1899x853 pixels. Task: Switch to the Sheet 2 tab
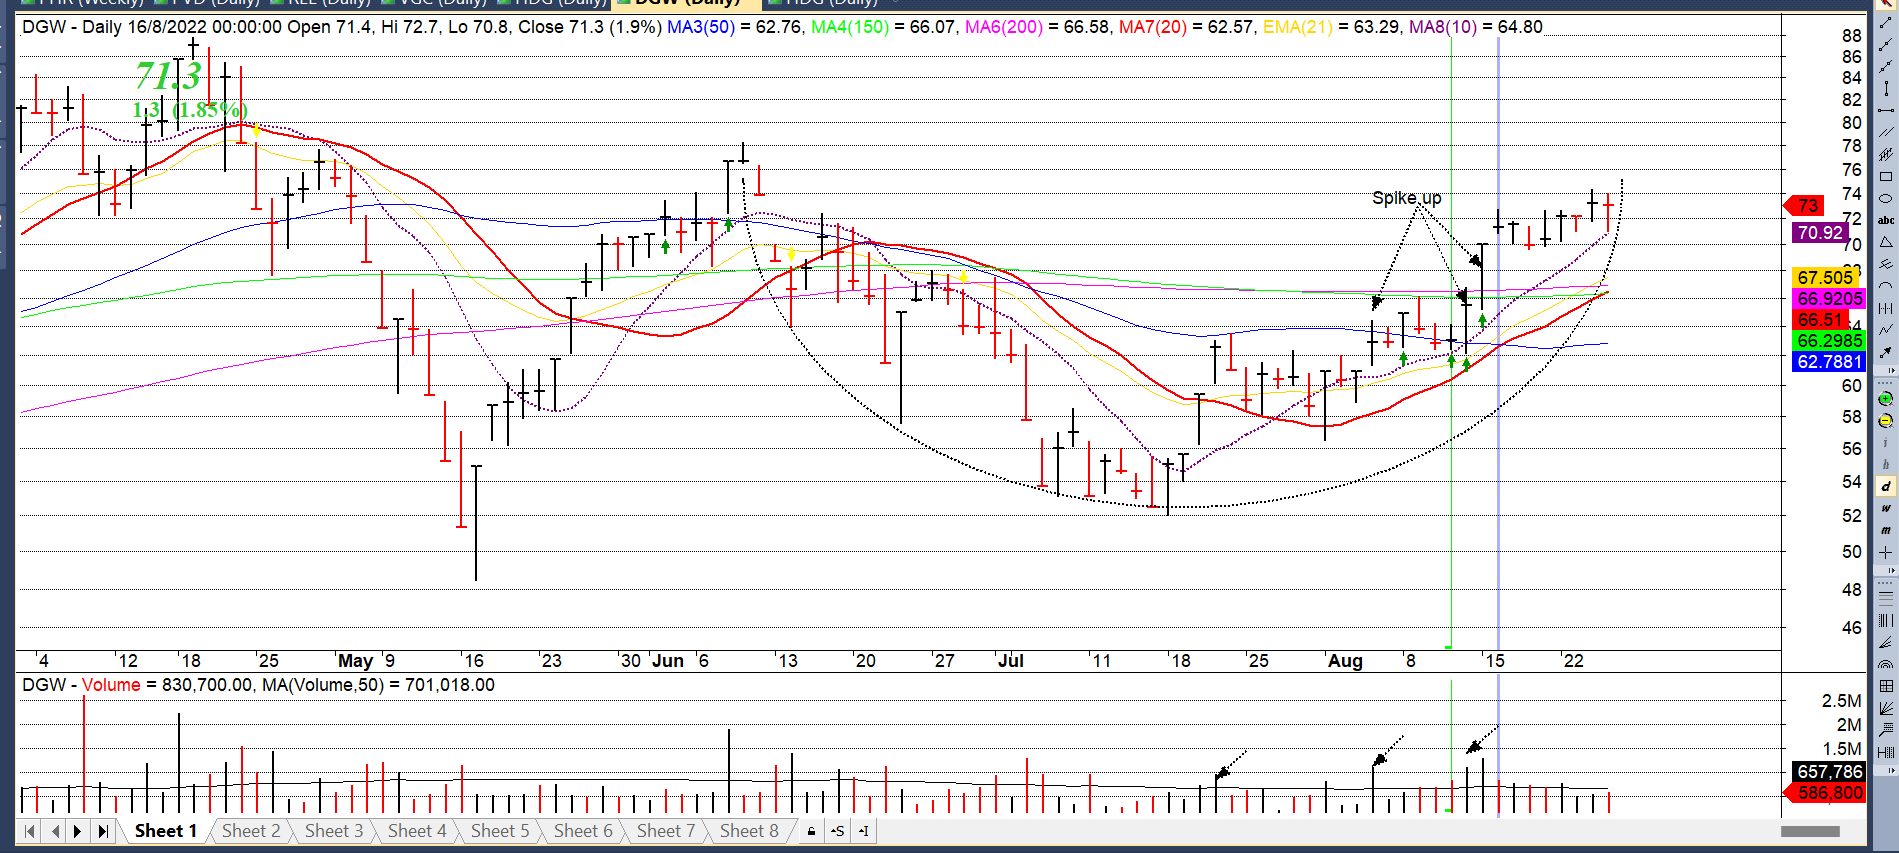(250, 831)
